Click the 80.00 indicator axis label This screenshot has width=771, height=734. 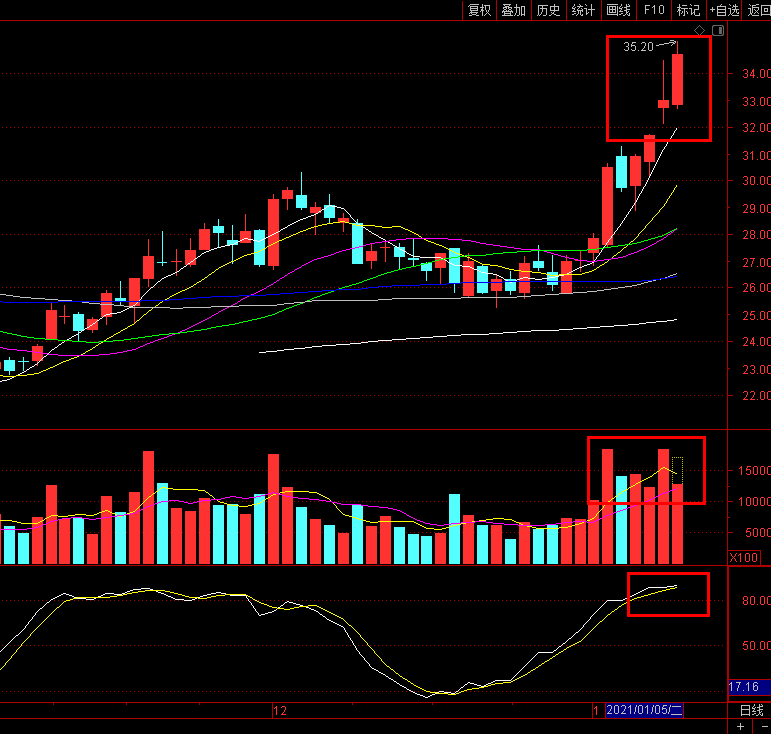(756, 601)
